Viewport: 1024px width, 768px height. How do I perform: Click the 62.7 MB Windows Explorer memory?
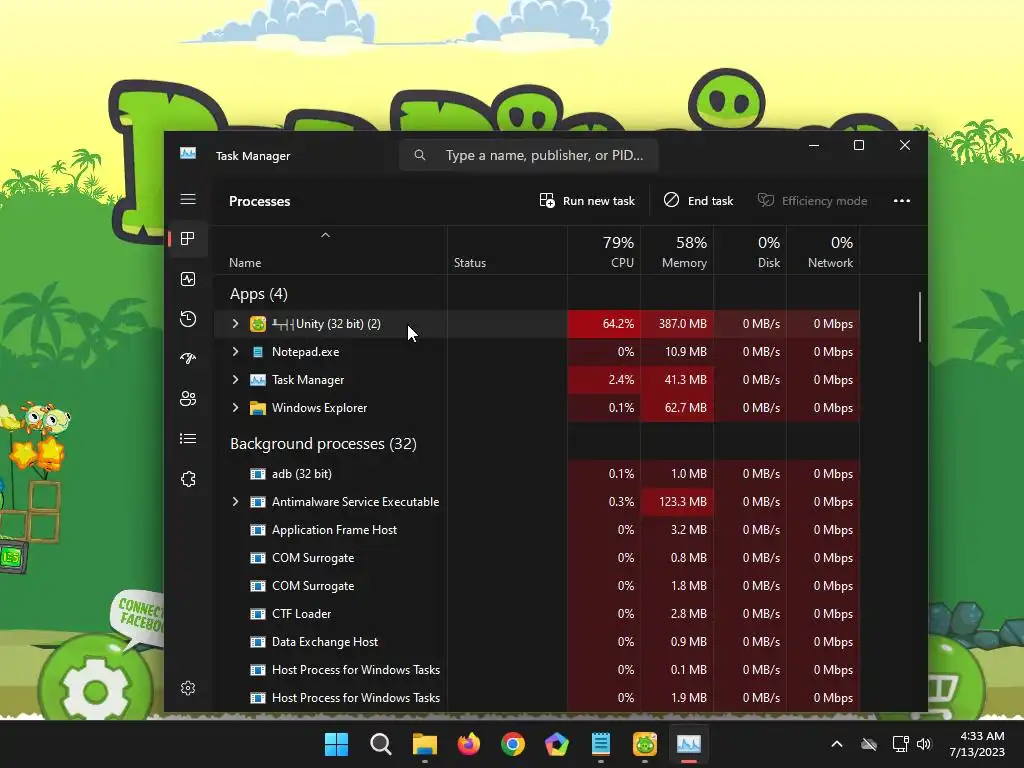[x=677, y=408]
